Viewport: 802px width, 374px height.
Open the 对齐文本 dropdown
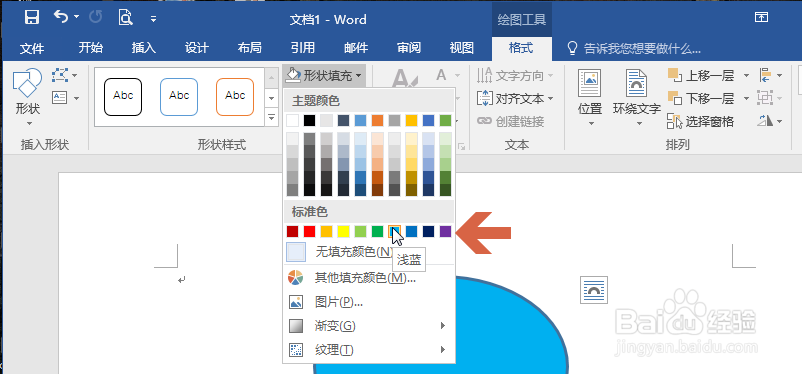(x=515, y=98)
